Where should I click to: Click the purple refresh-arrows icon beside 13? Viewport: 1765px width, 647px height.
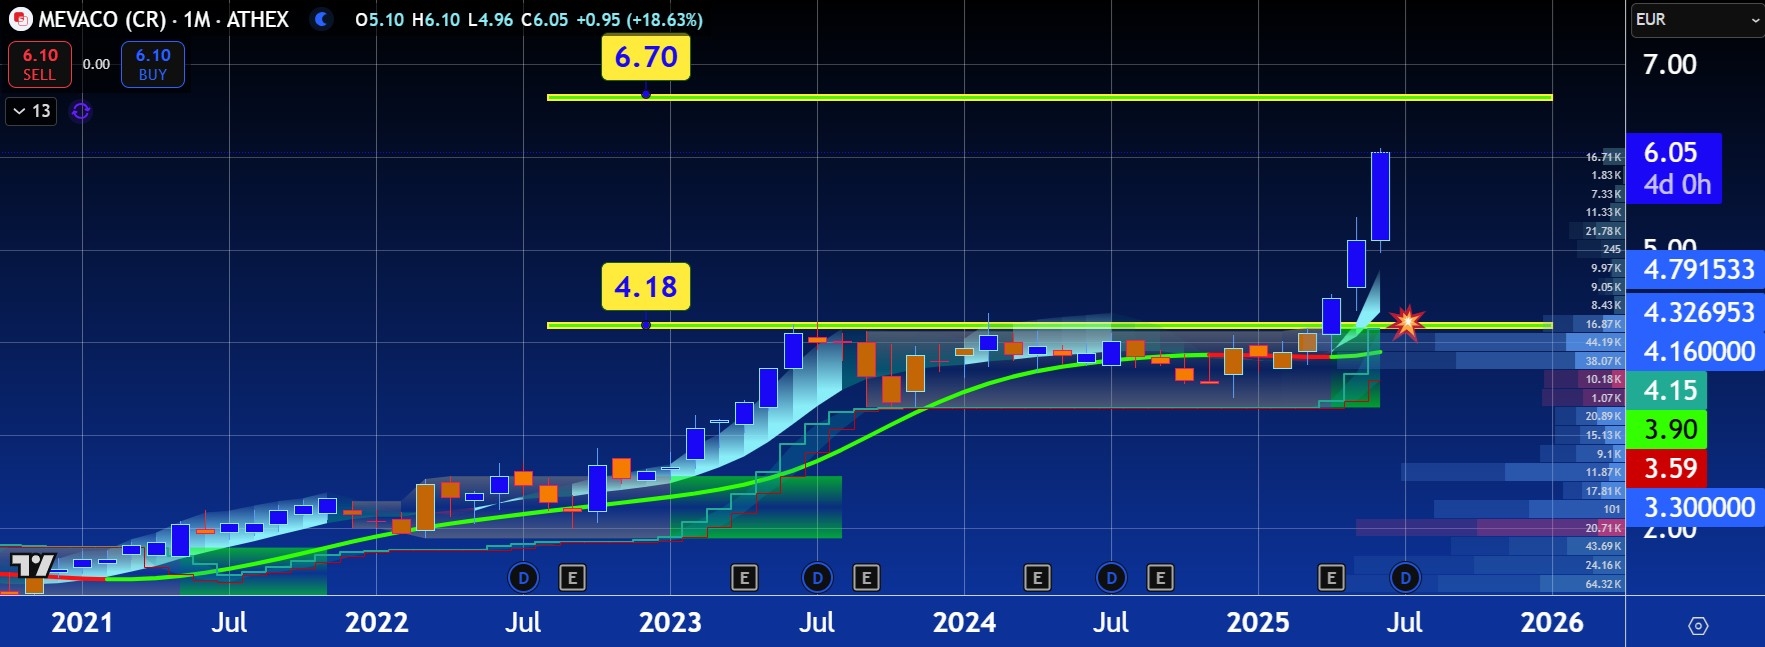click(x=81, y=111)
